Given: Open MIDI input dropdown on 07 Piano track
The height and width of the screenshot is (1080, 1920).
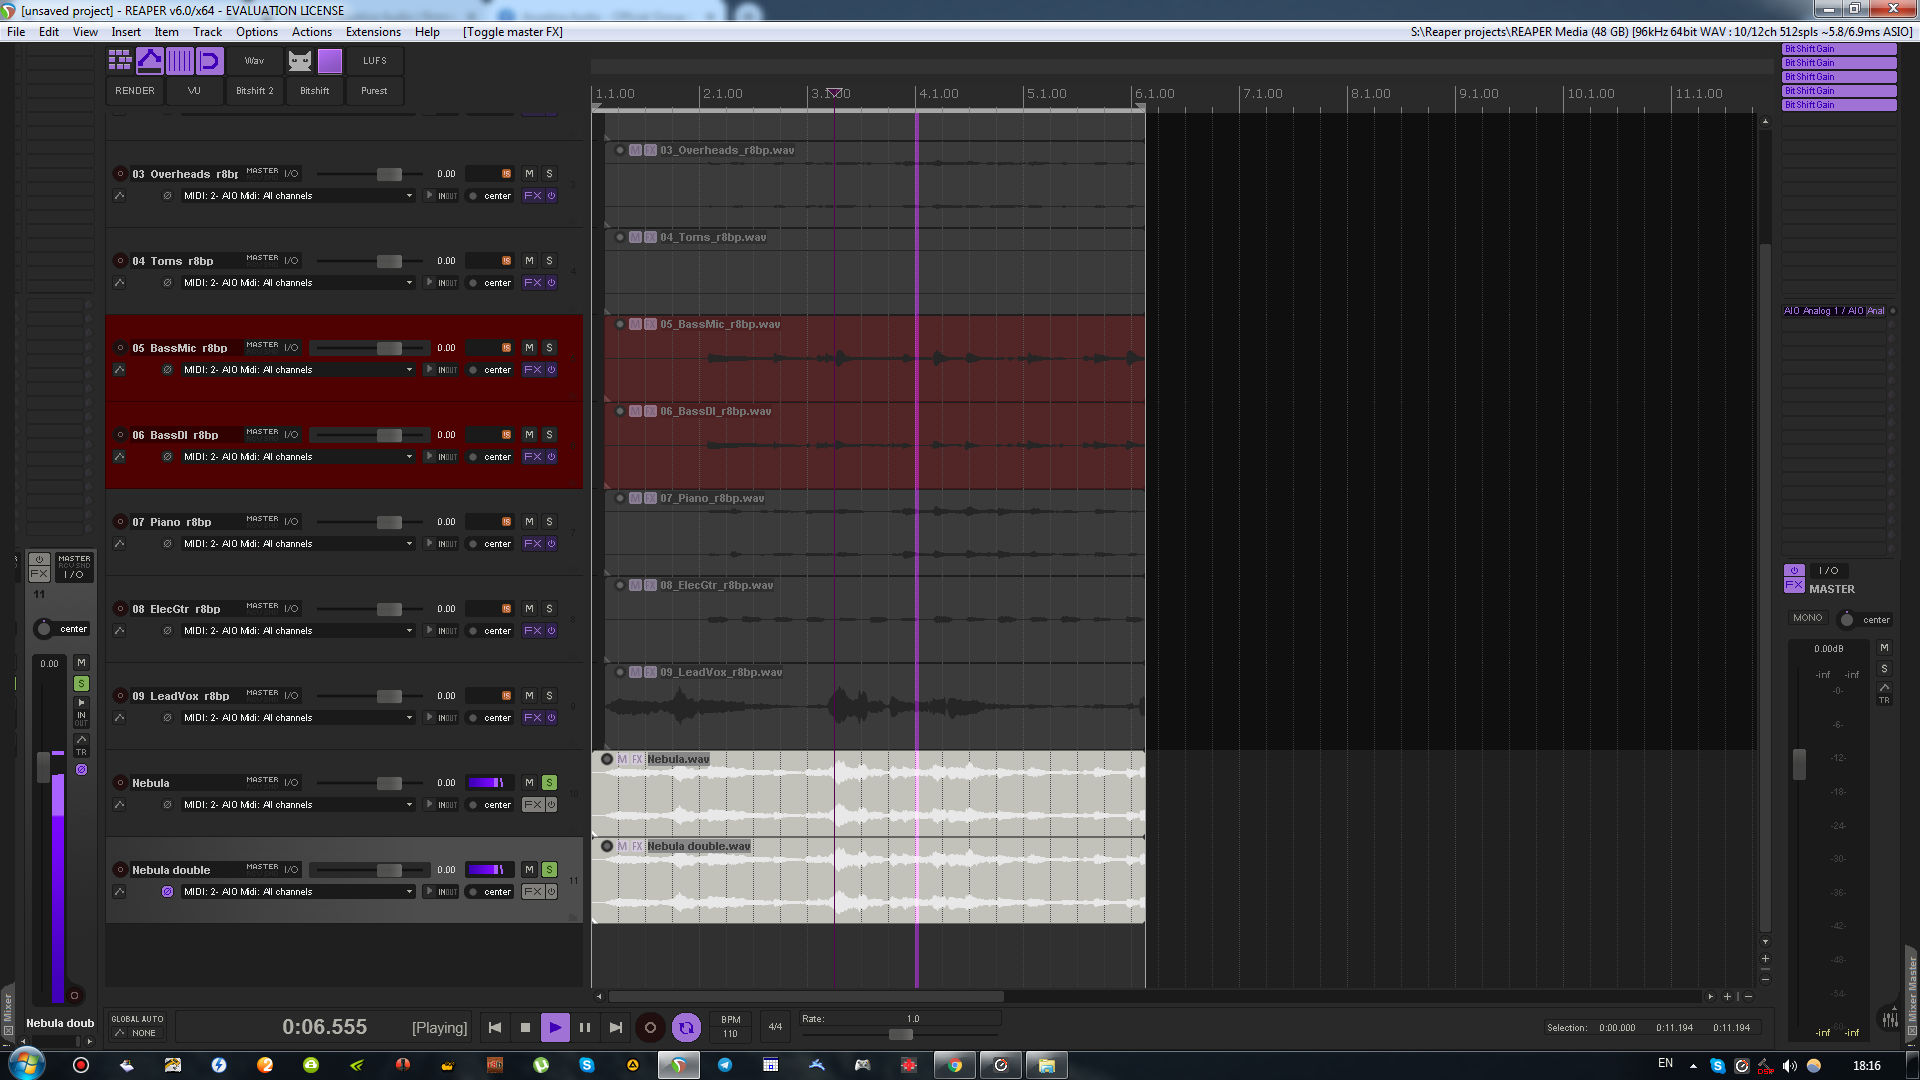Looking at the screenshot, I should pyautogui.click(x=298, y=544).
